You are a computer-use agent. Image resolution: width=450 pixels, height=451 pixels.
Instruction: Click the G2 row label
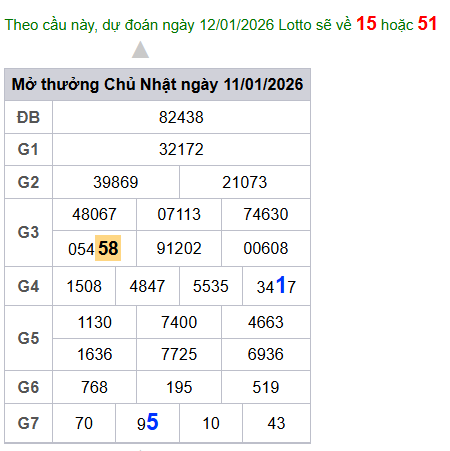click(x=28, y=182)
